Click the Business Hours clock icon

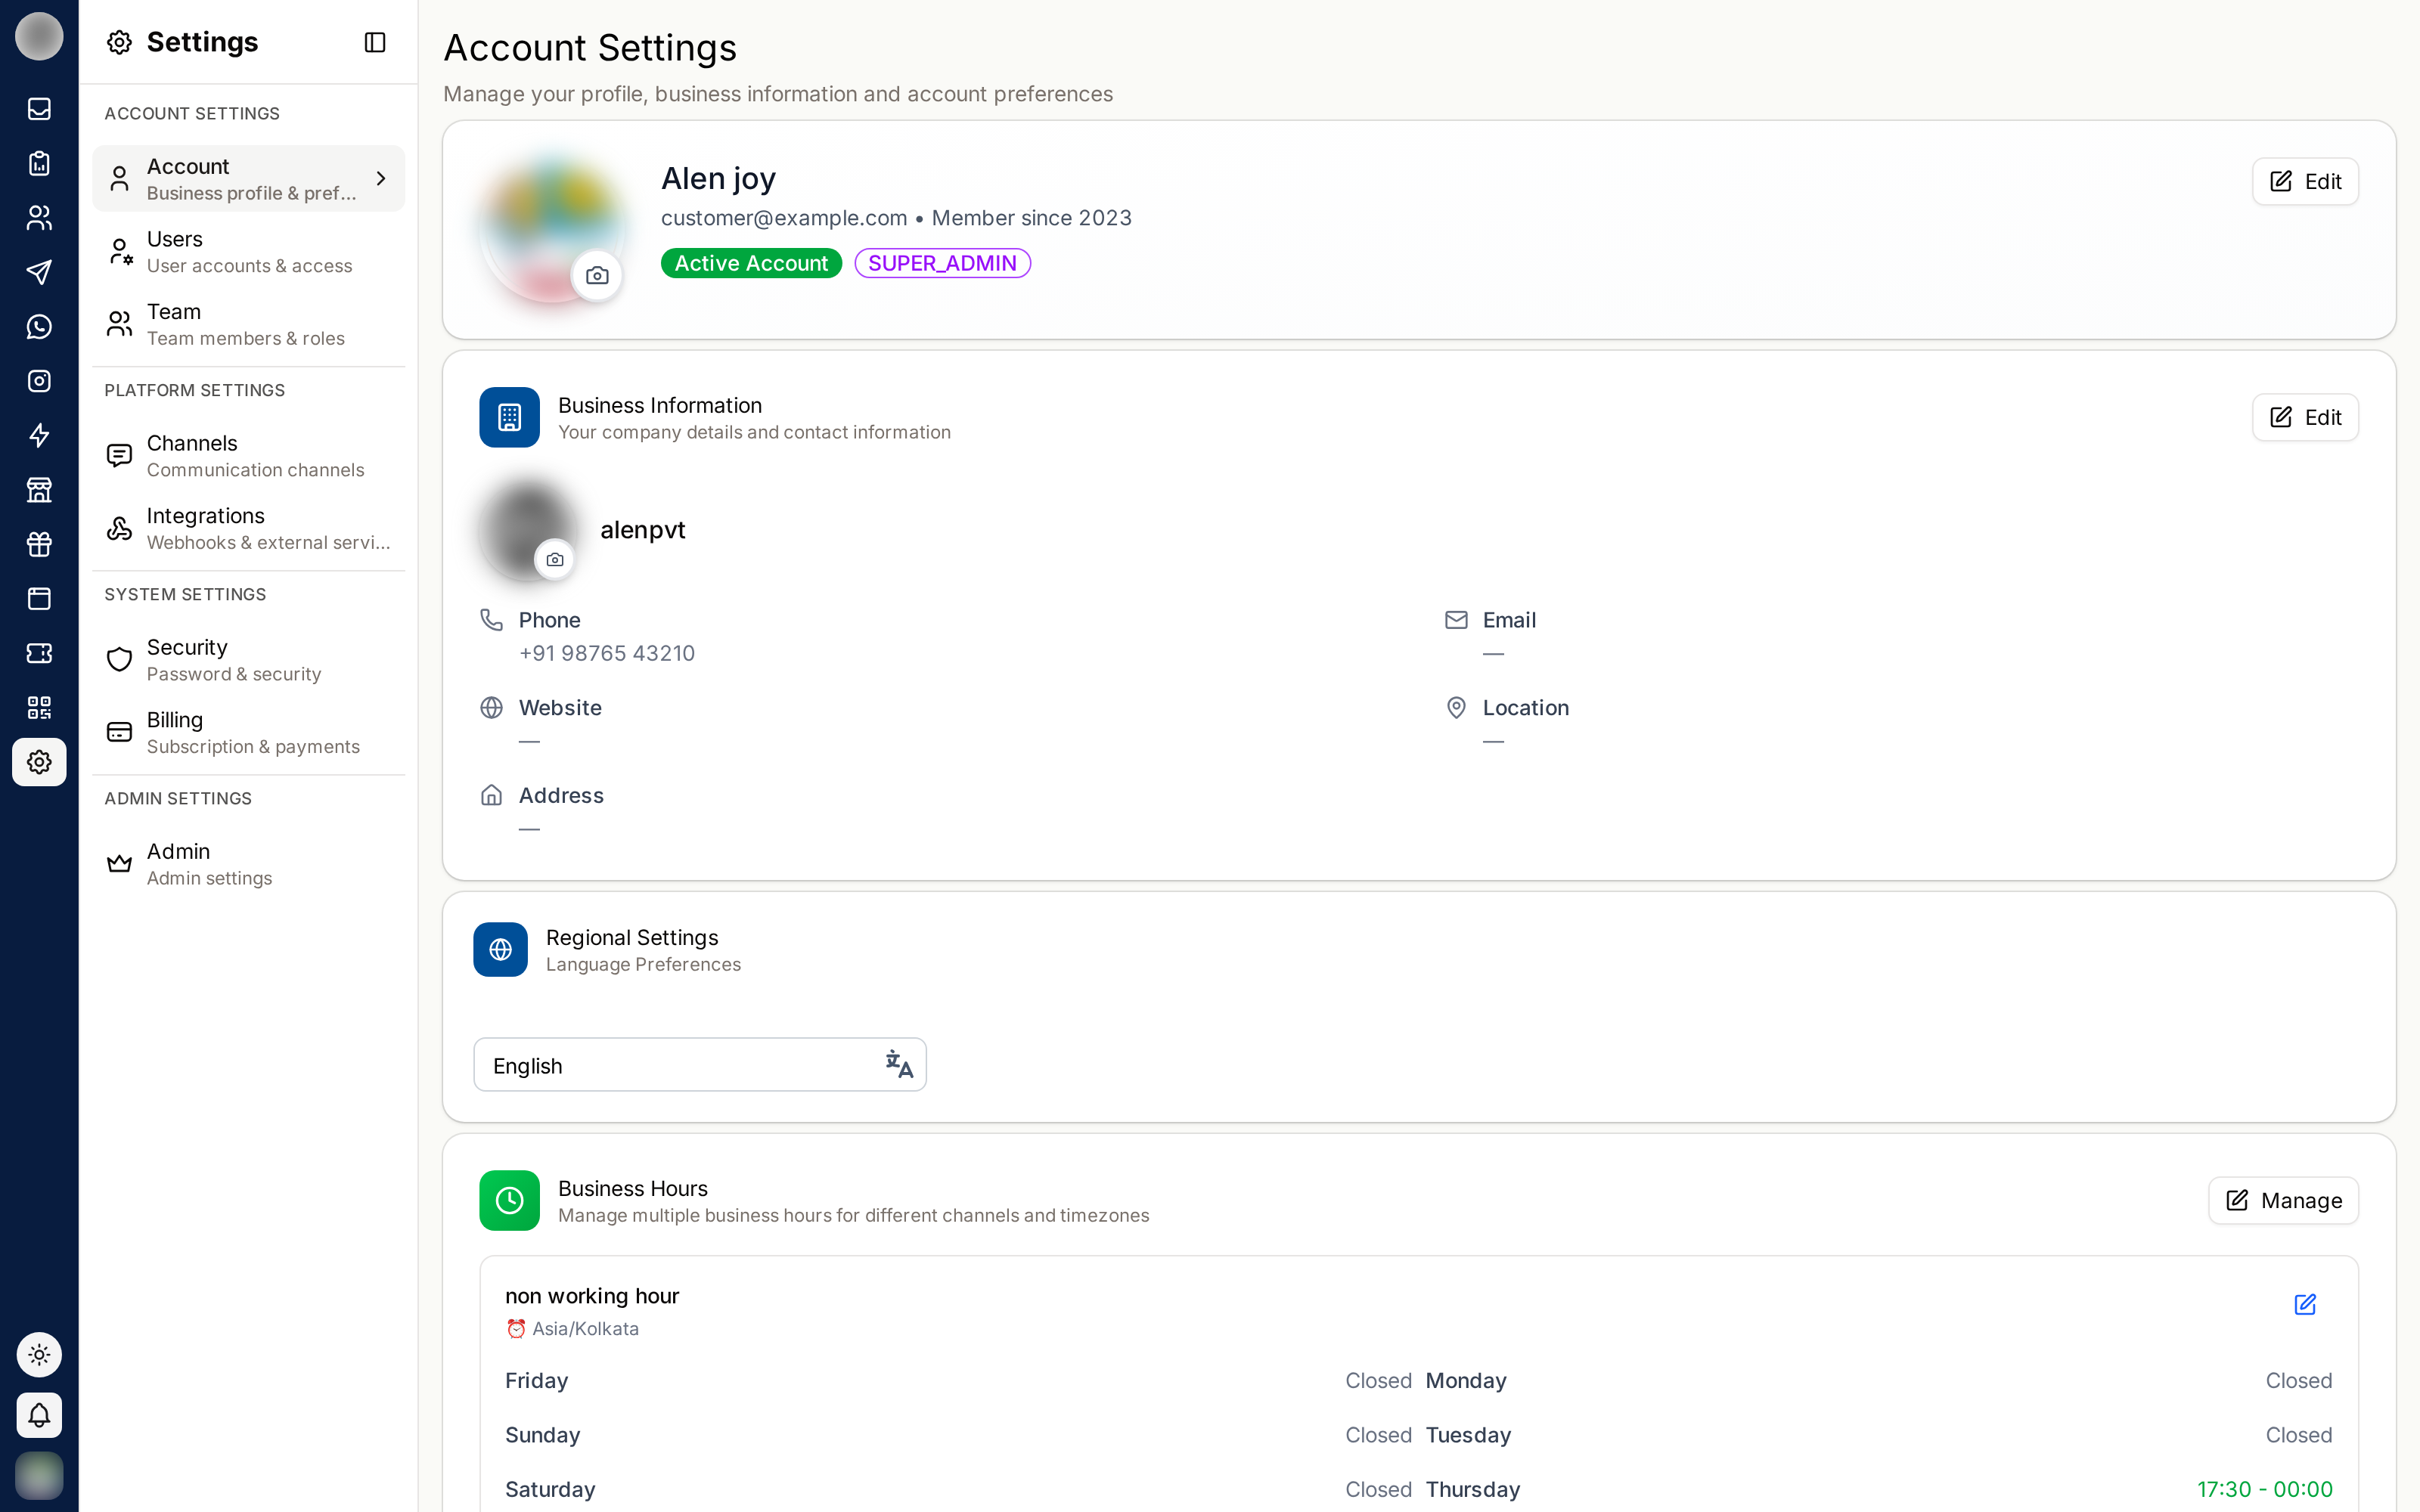tap(509, 1200)
